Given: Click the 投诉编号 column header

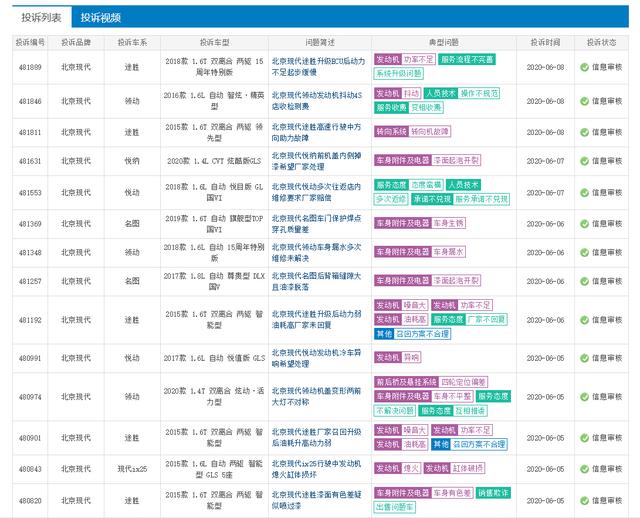Looking at the screenshot, I should pos(30,42).
